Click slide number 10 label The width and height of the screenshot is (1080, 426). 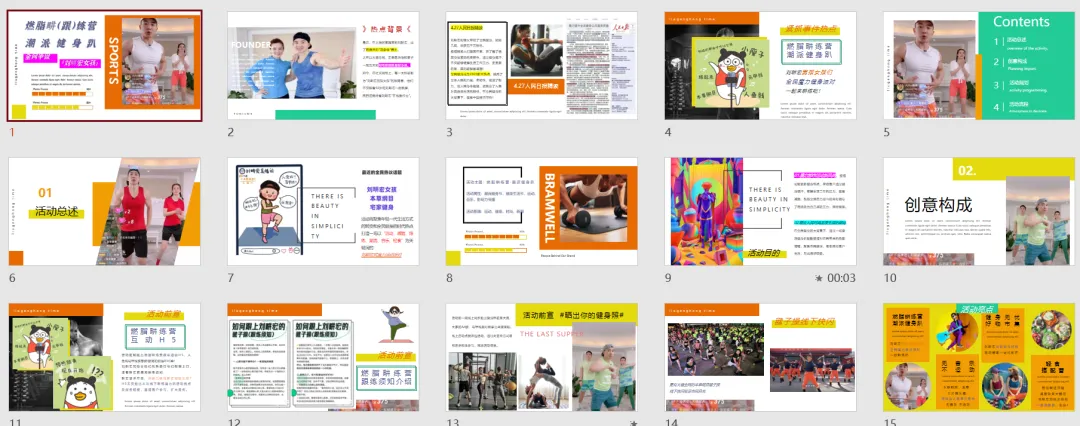[x=890, y=278]
